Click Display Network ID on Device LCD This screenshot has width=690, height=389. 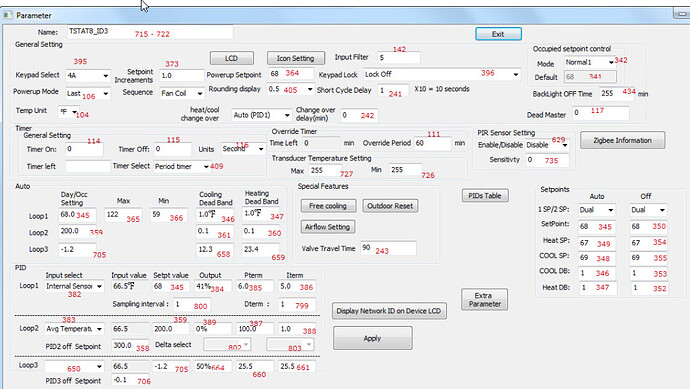click(x=389, y=311)
